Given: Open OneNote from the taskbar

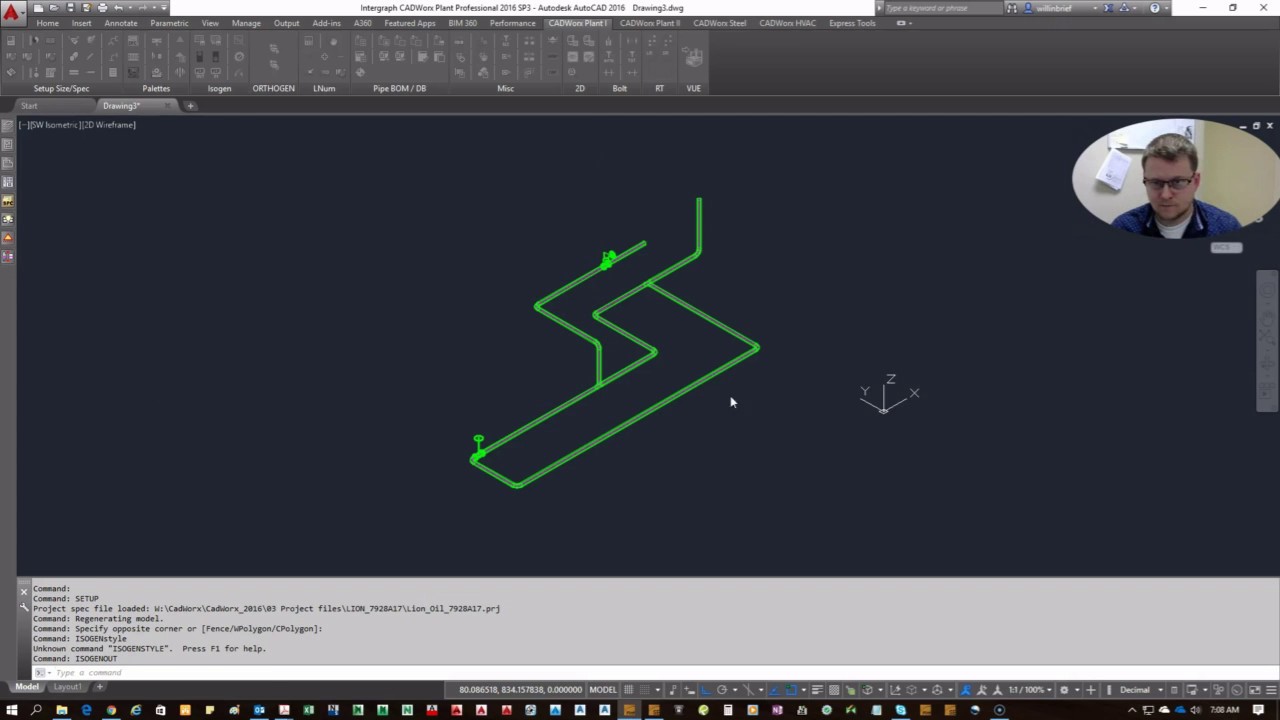Looking at the screenshot, I should tap(777, 710).
